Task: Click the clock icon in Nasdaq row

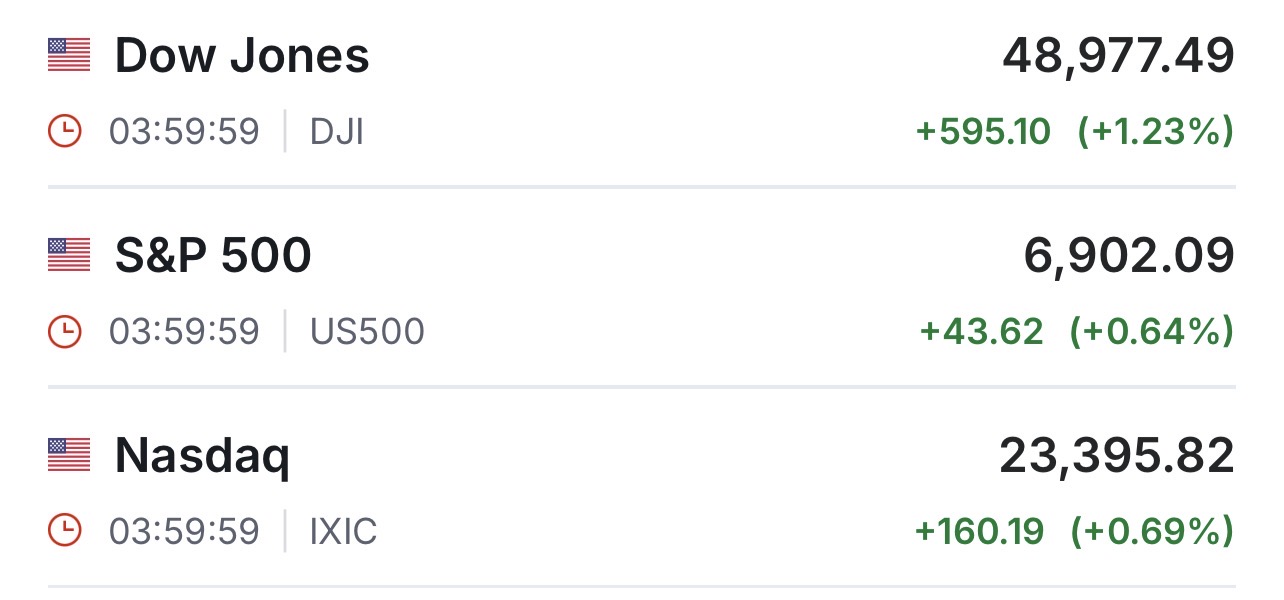Action: (64, 531)
